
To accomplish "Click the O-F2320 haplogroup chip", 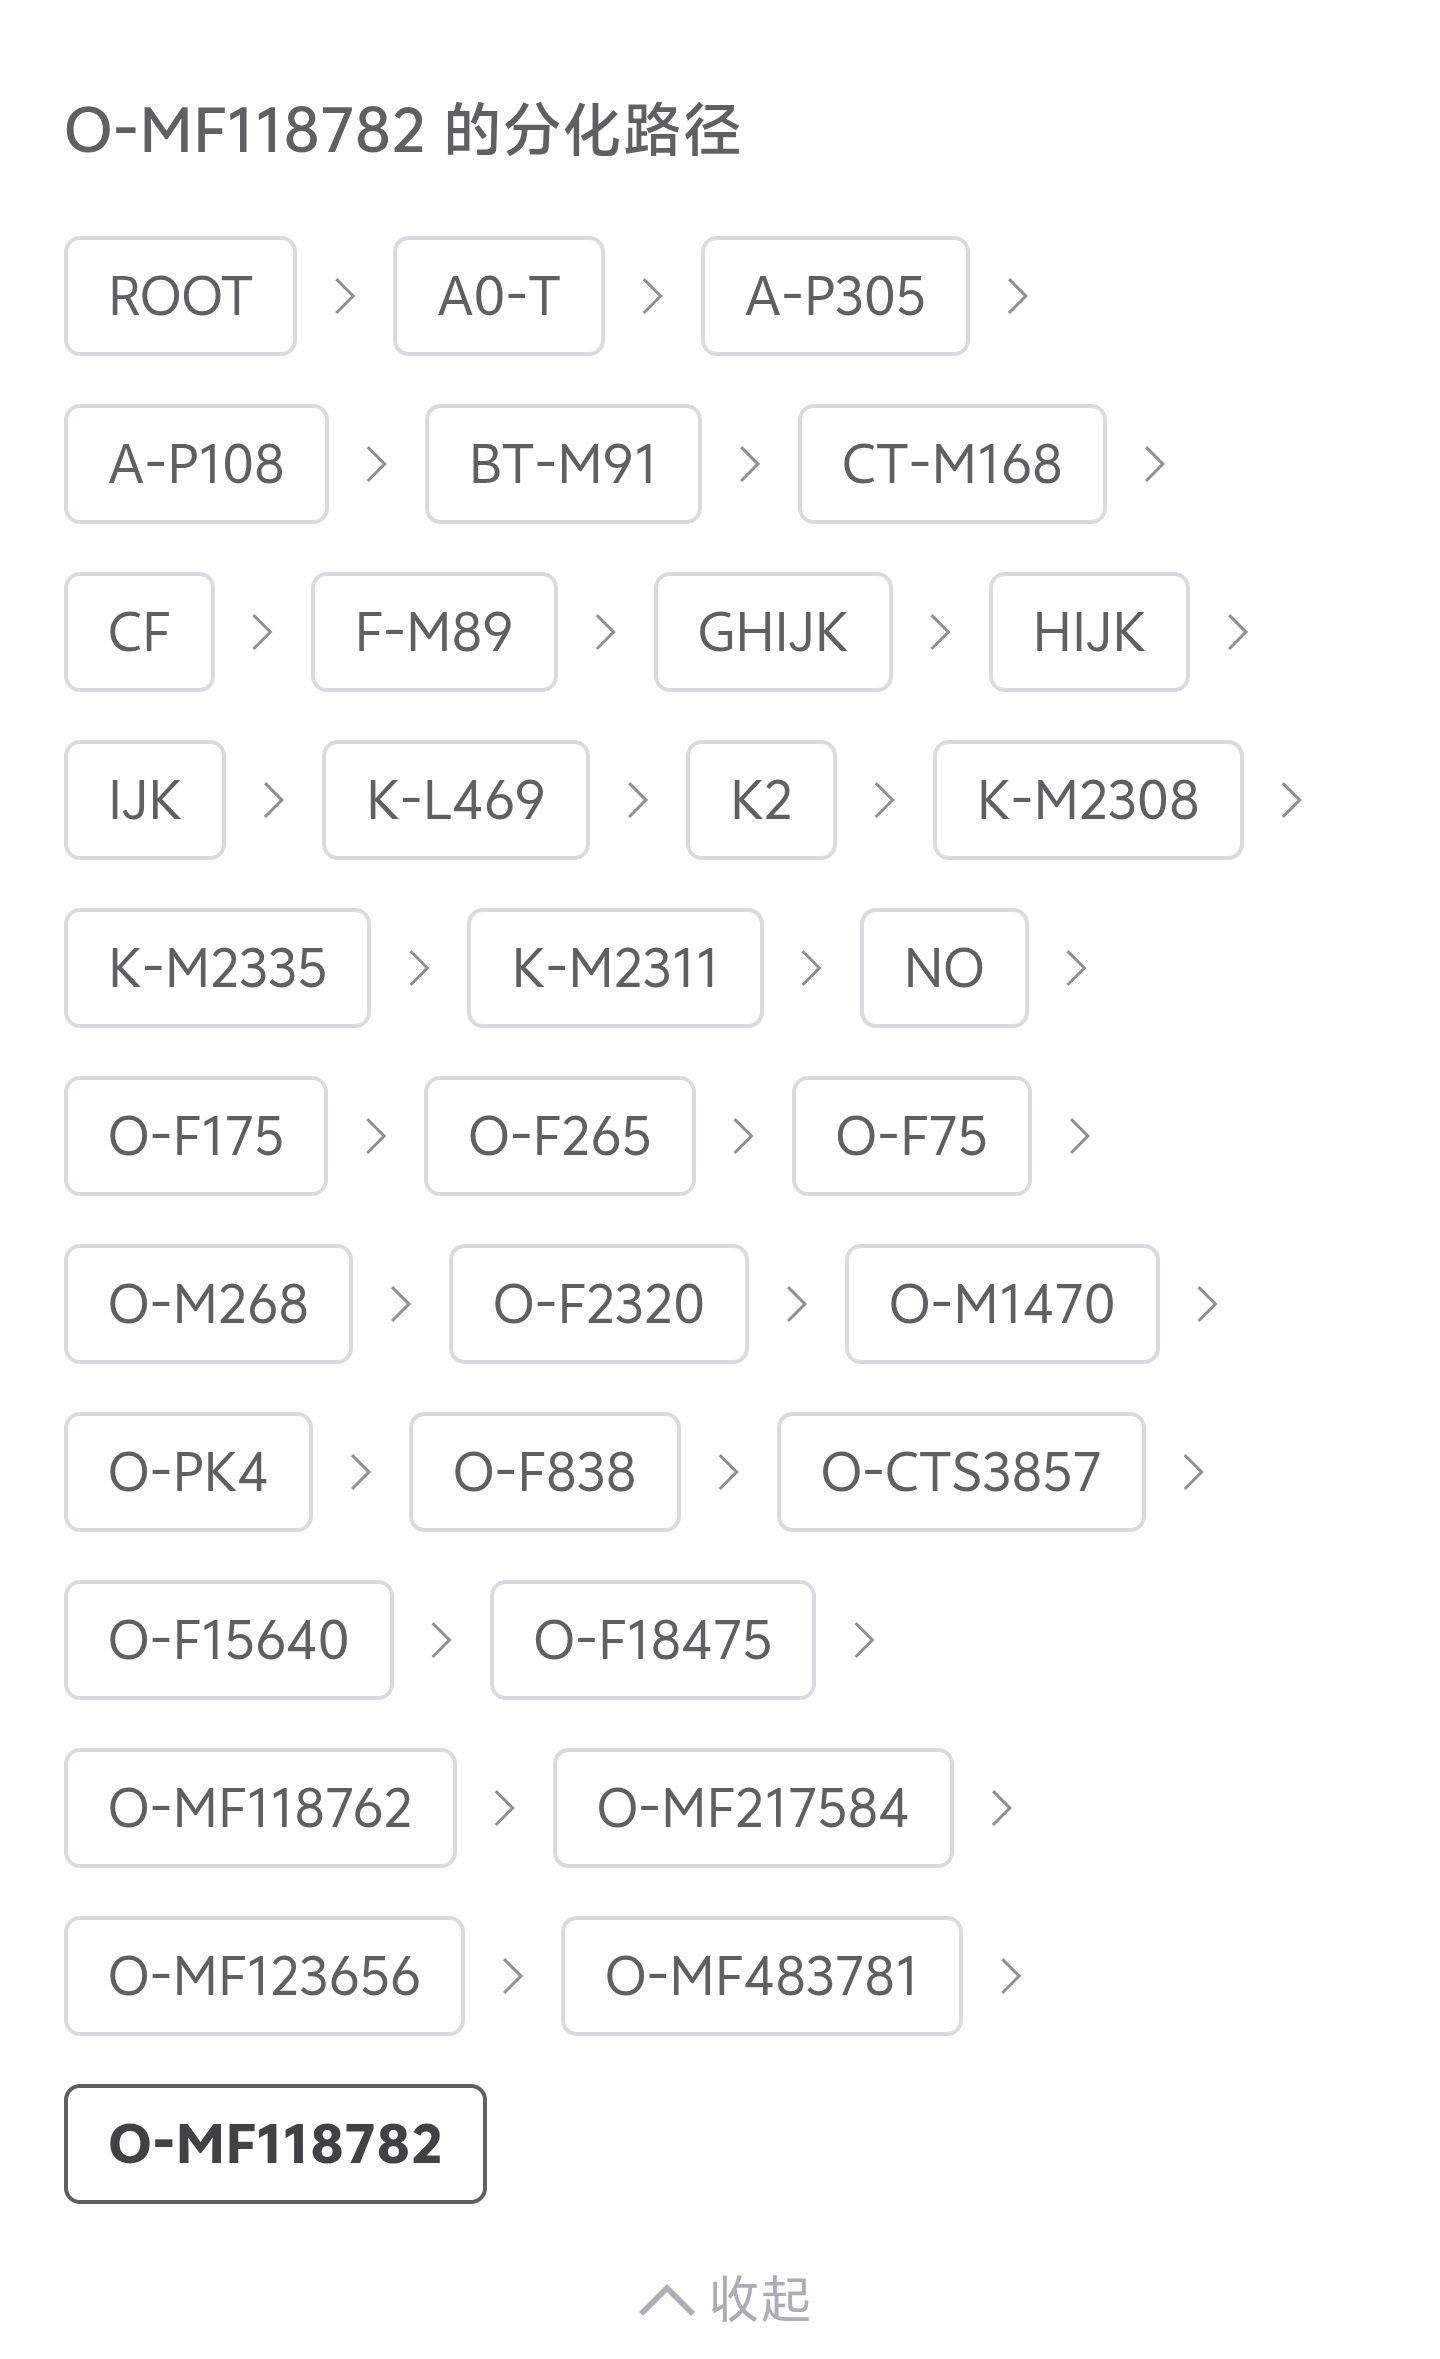I will (598, 1304).
